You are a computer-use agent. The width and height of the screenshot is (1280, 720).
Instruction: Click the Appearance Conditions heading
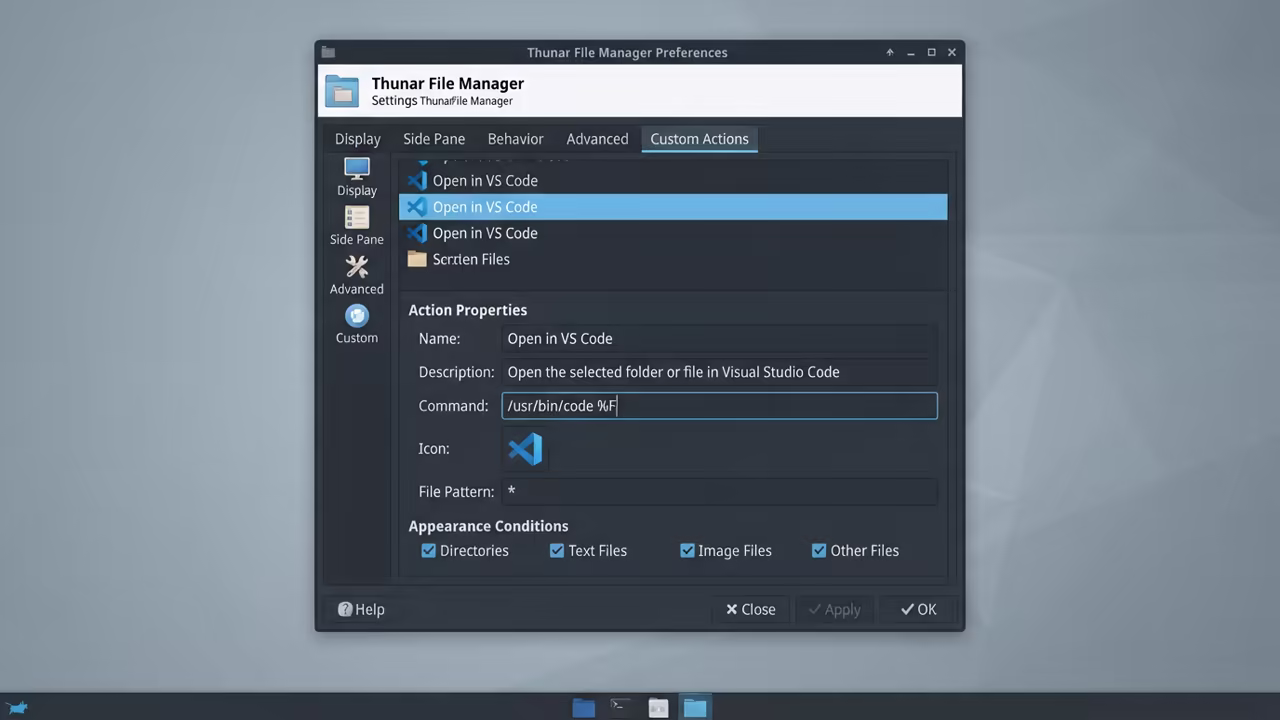[488, 526]
